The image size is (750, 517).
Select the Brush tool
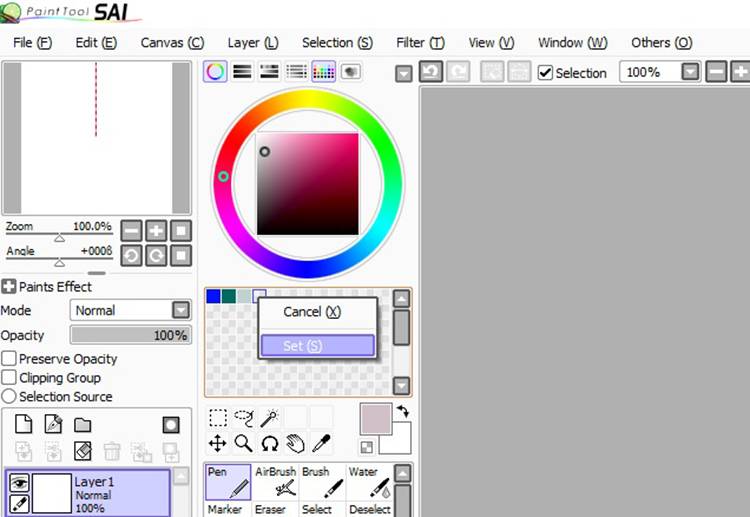point(322,482)
